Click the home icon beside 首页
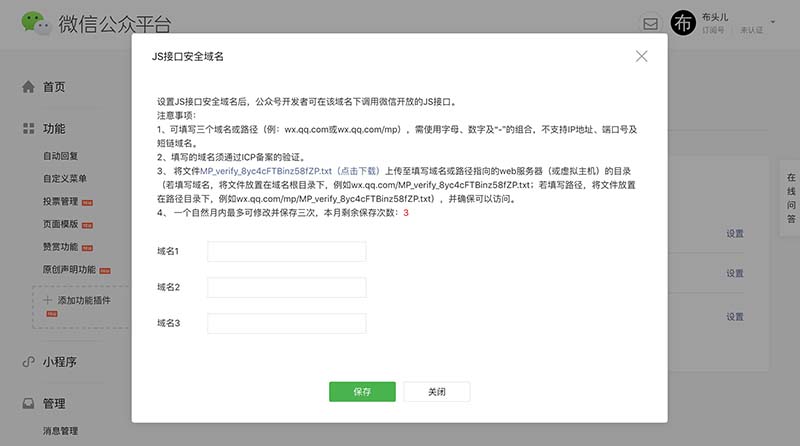The image size is (800, 446). point(29,87)
